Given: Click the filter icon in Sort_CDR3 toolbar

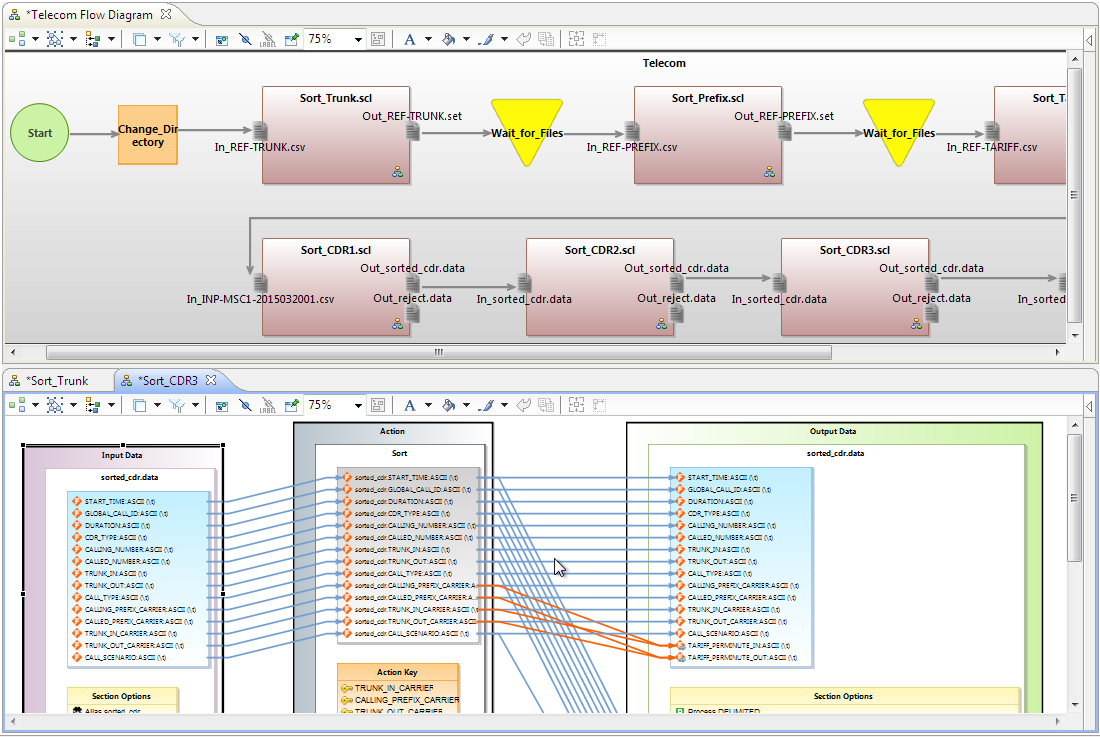Looking at the screenshot, I should click(x=177, y=405).
